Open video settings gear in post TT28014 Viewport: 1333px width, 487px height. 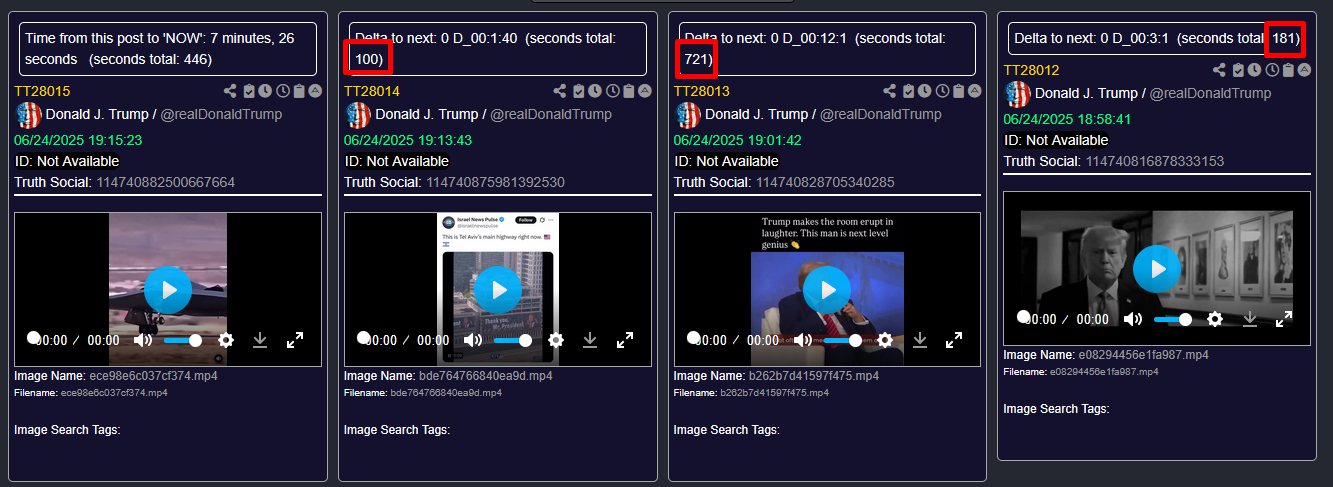point(556,340)
